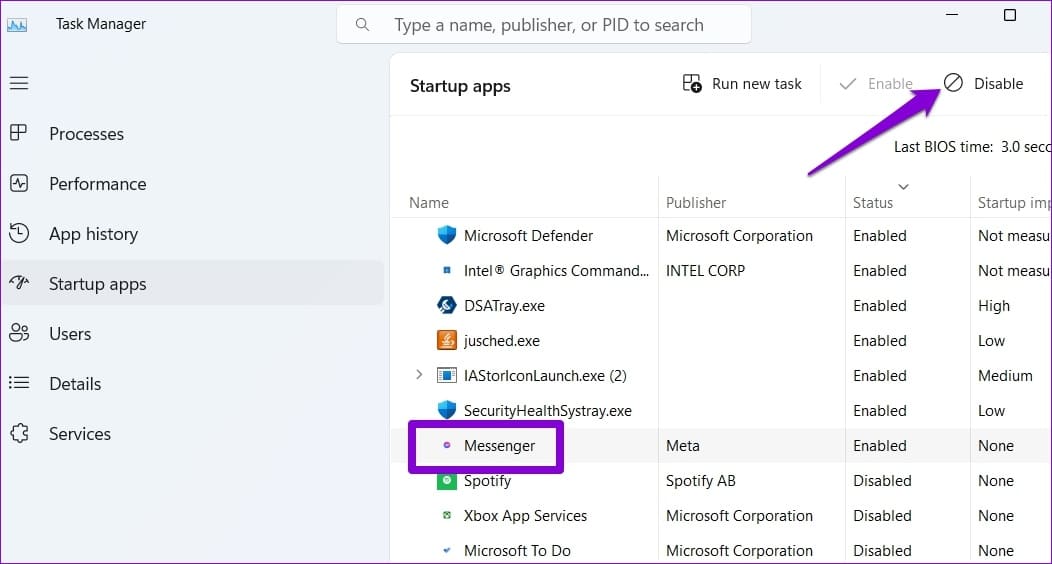This screenshot has width=1052, height=564.
Task: Select the jusched.exe row name
Action: 502,341
